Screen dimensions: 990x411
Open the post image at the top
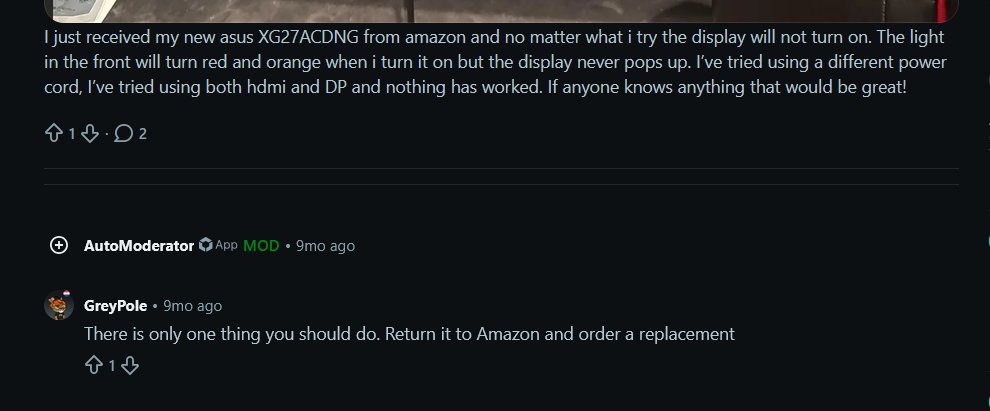click(x=501, y=11)
